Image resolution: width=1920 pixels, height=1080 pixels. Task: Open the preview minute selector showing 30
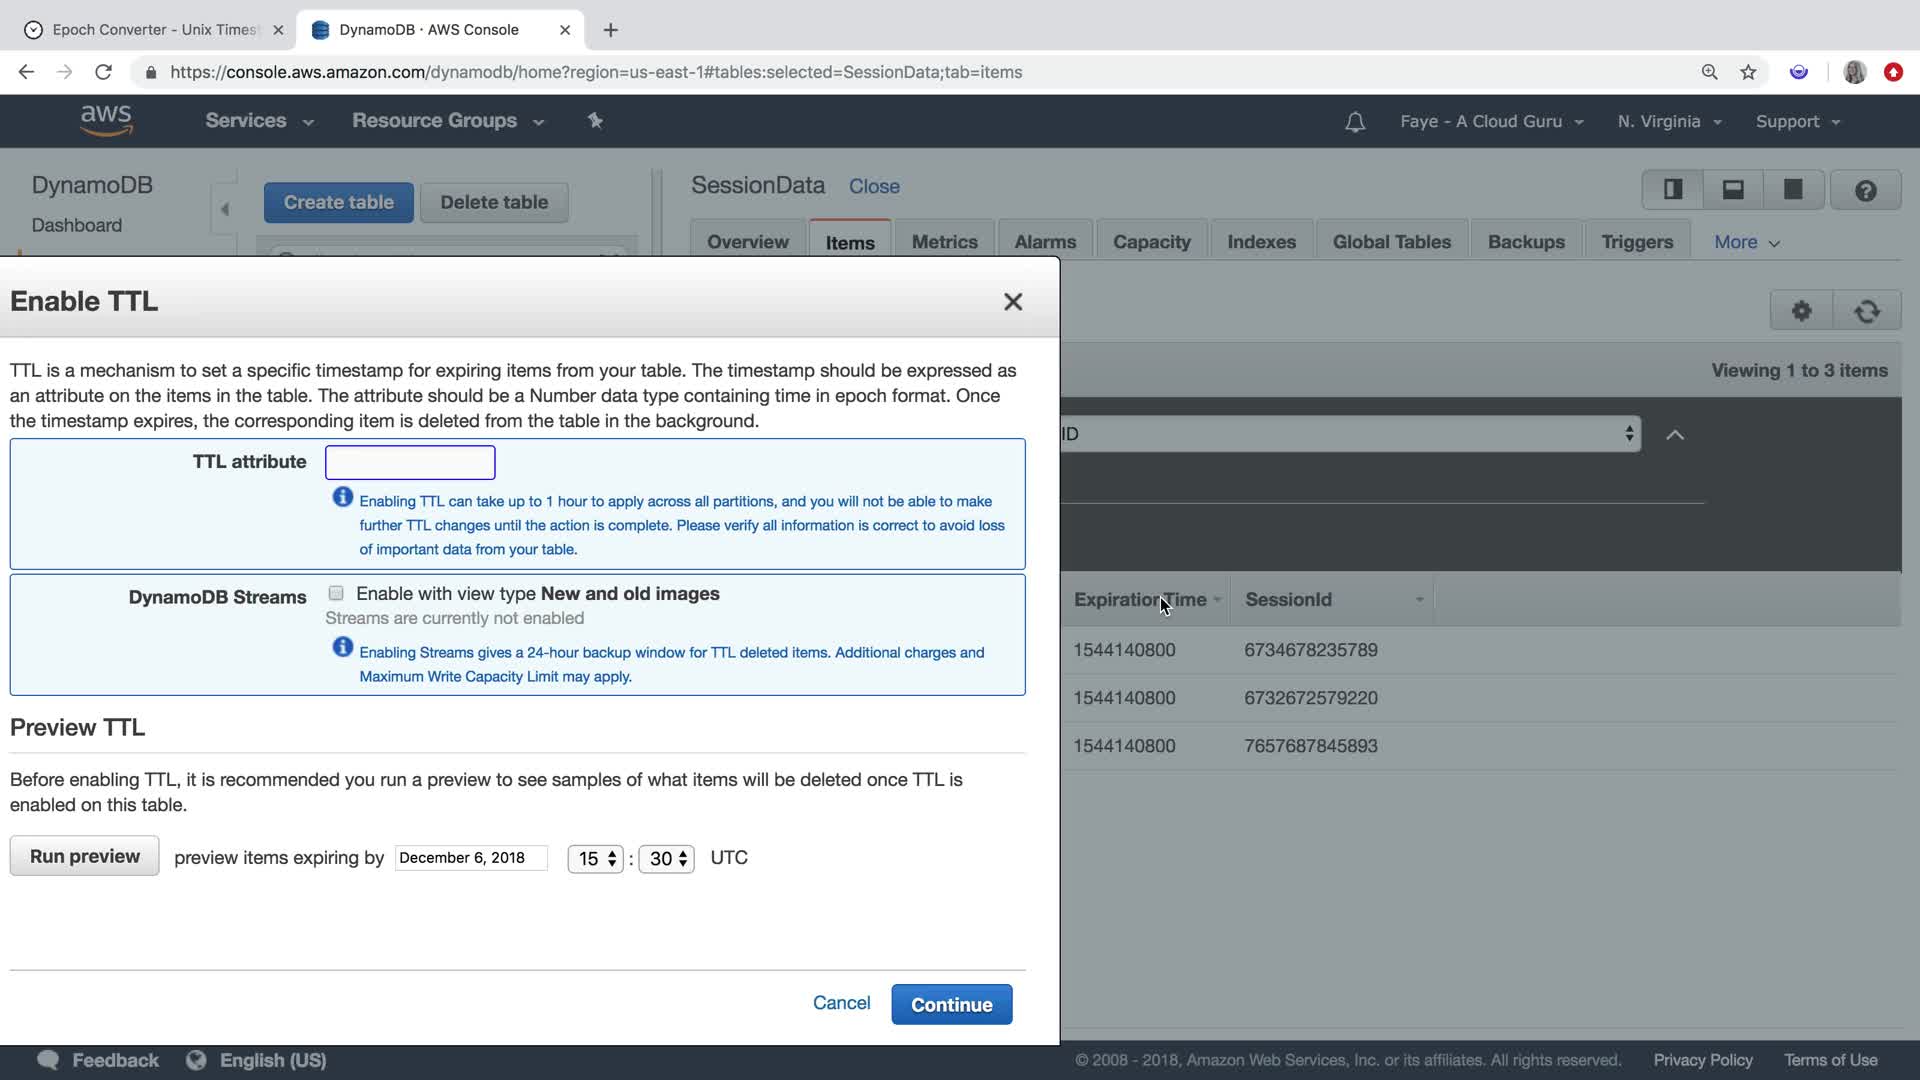pos(667,859)
